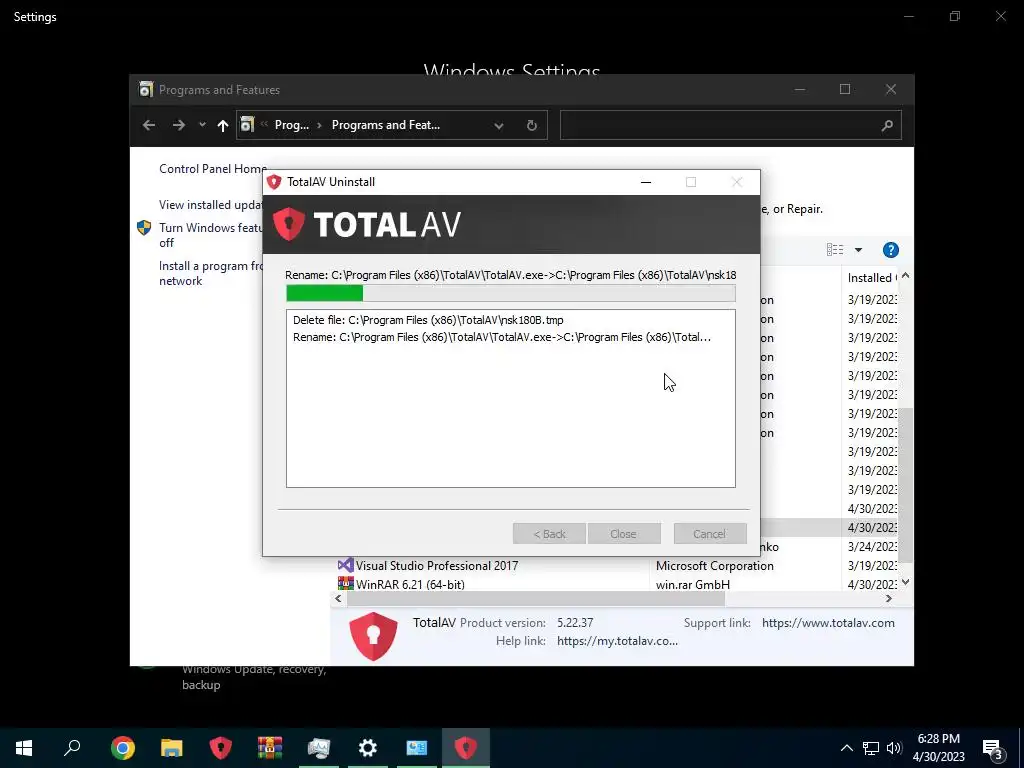Go up one level in Programs and Features
This screenshot has width=1024, height=768.
tap(223, 125)
